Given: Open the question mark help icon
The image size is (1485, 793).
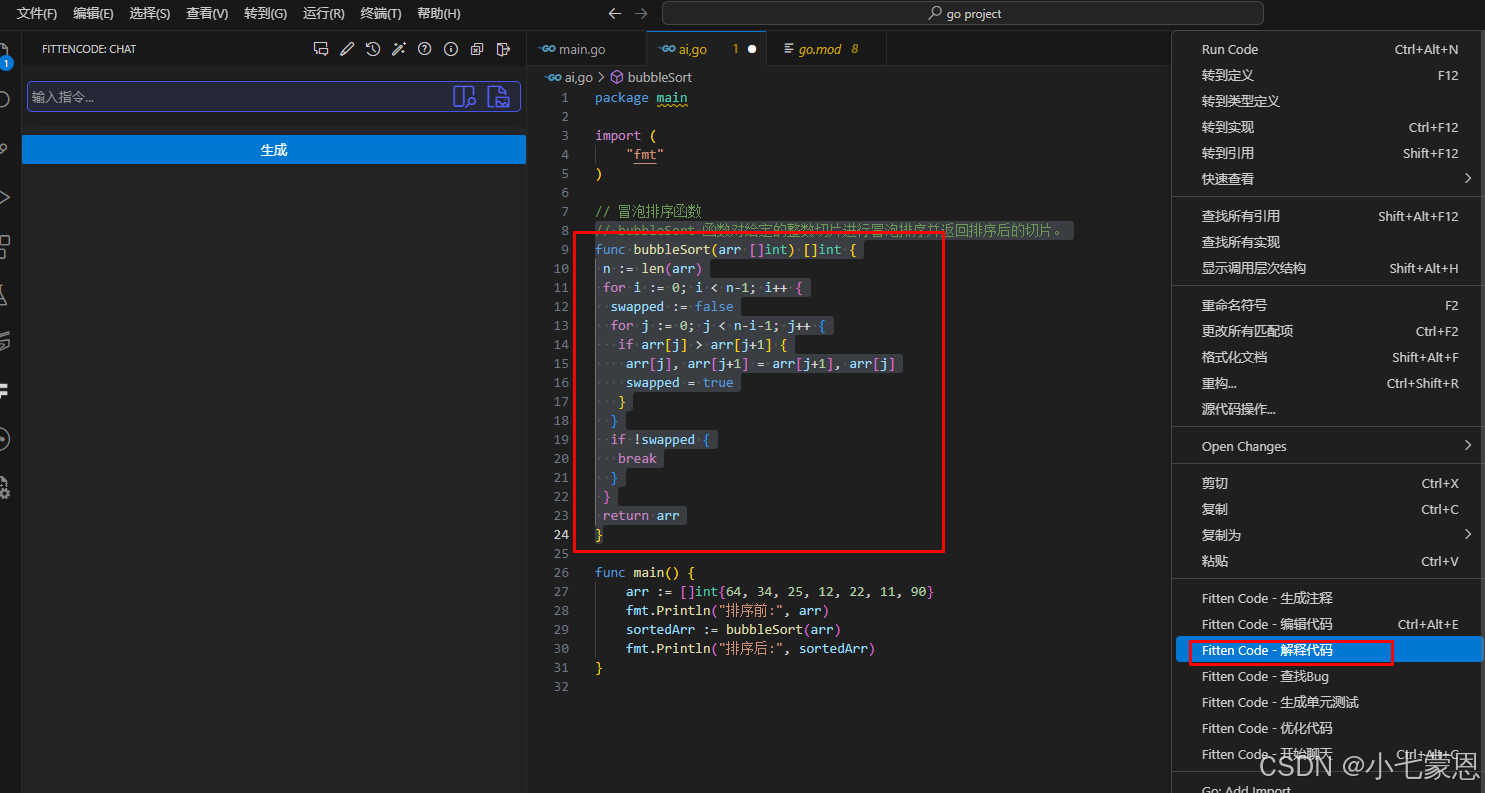Looking at the screenshot, I should pyautogui.click(x=425, y=49).
